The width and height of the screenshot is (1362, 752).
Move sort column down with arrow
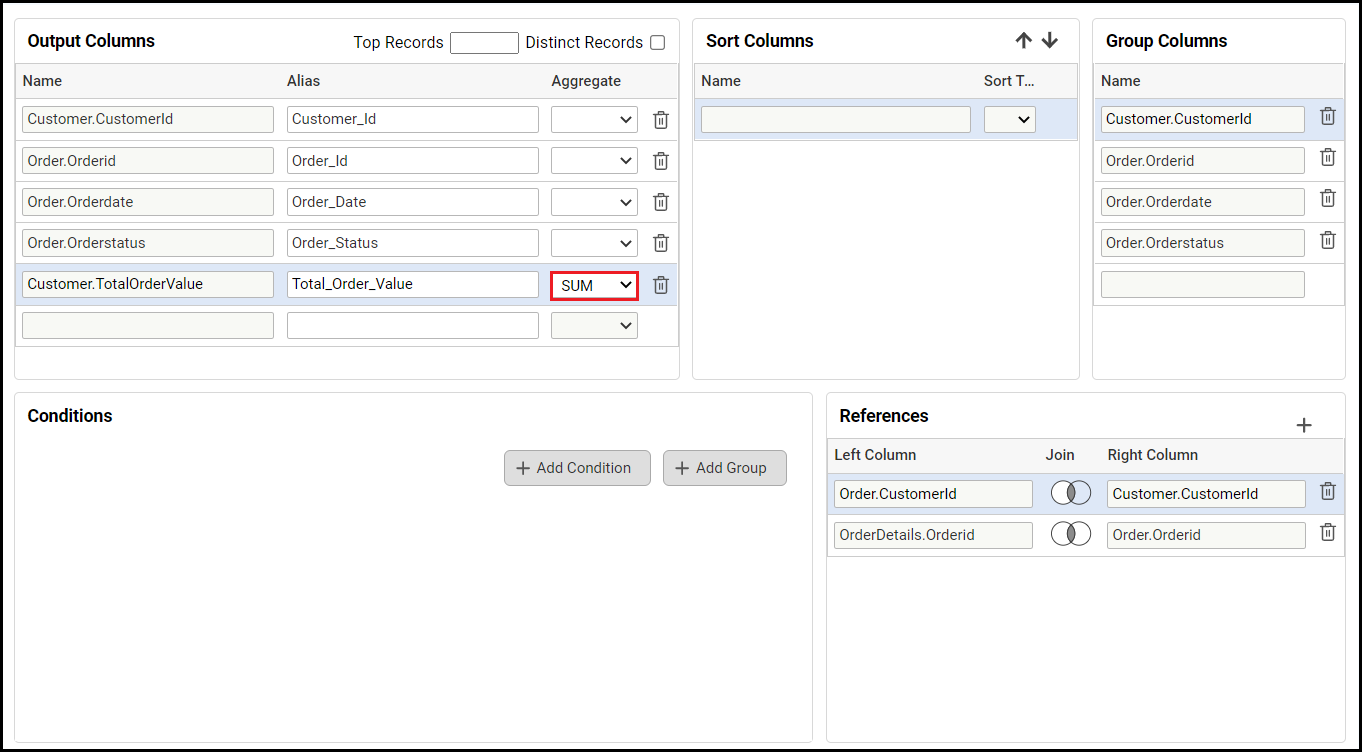1049,41
